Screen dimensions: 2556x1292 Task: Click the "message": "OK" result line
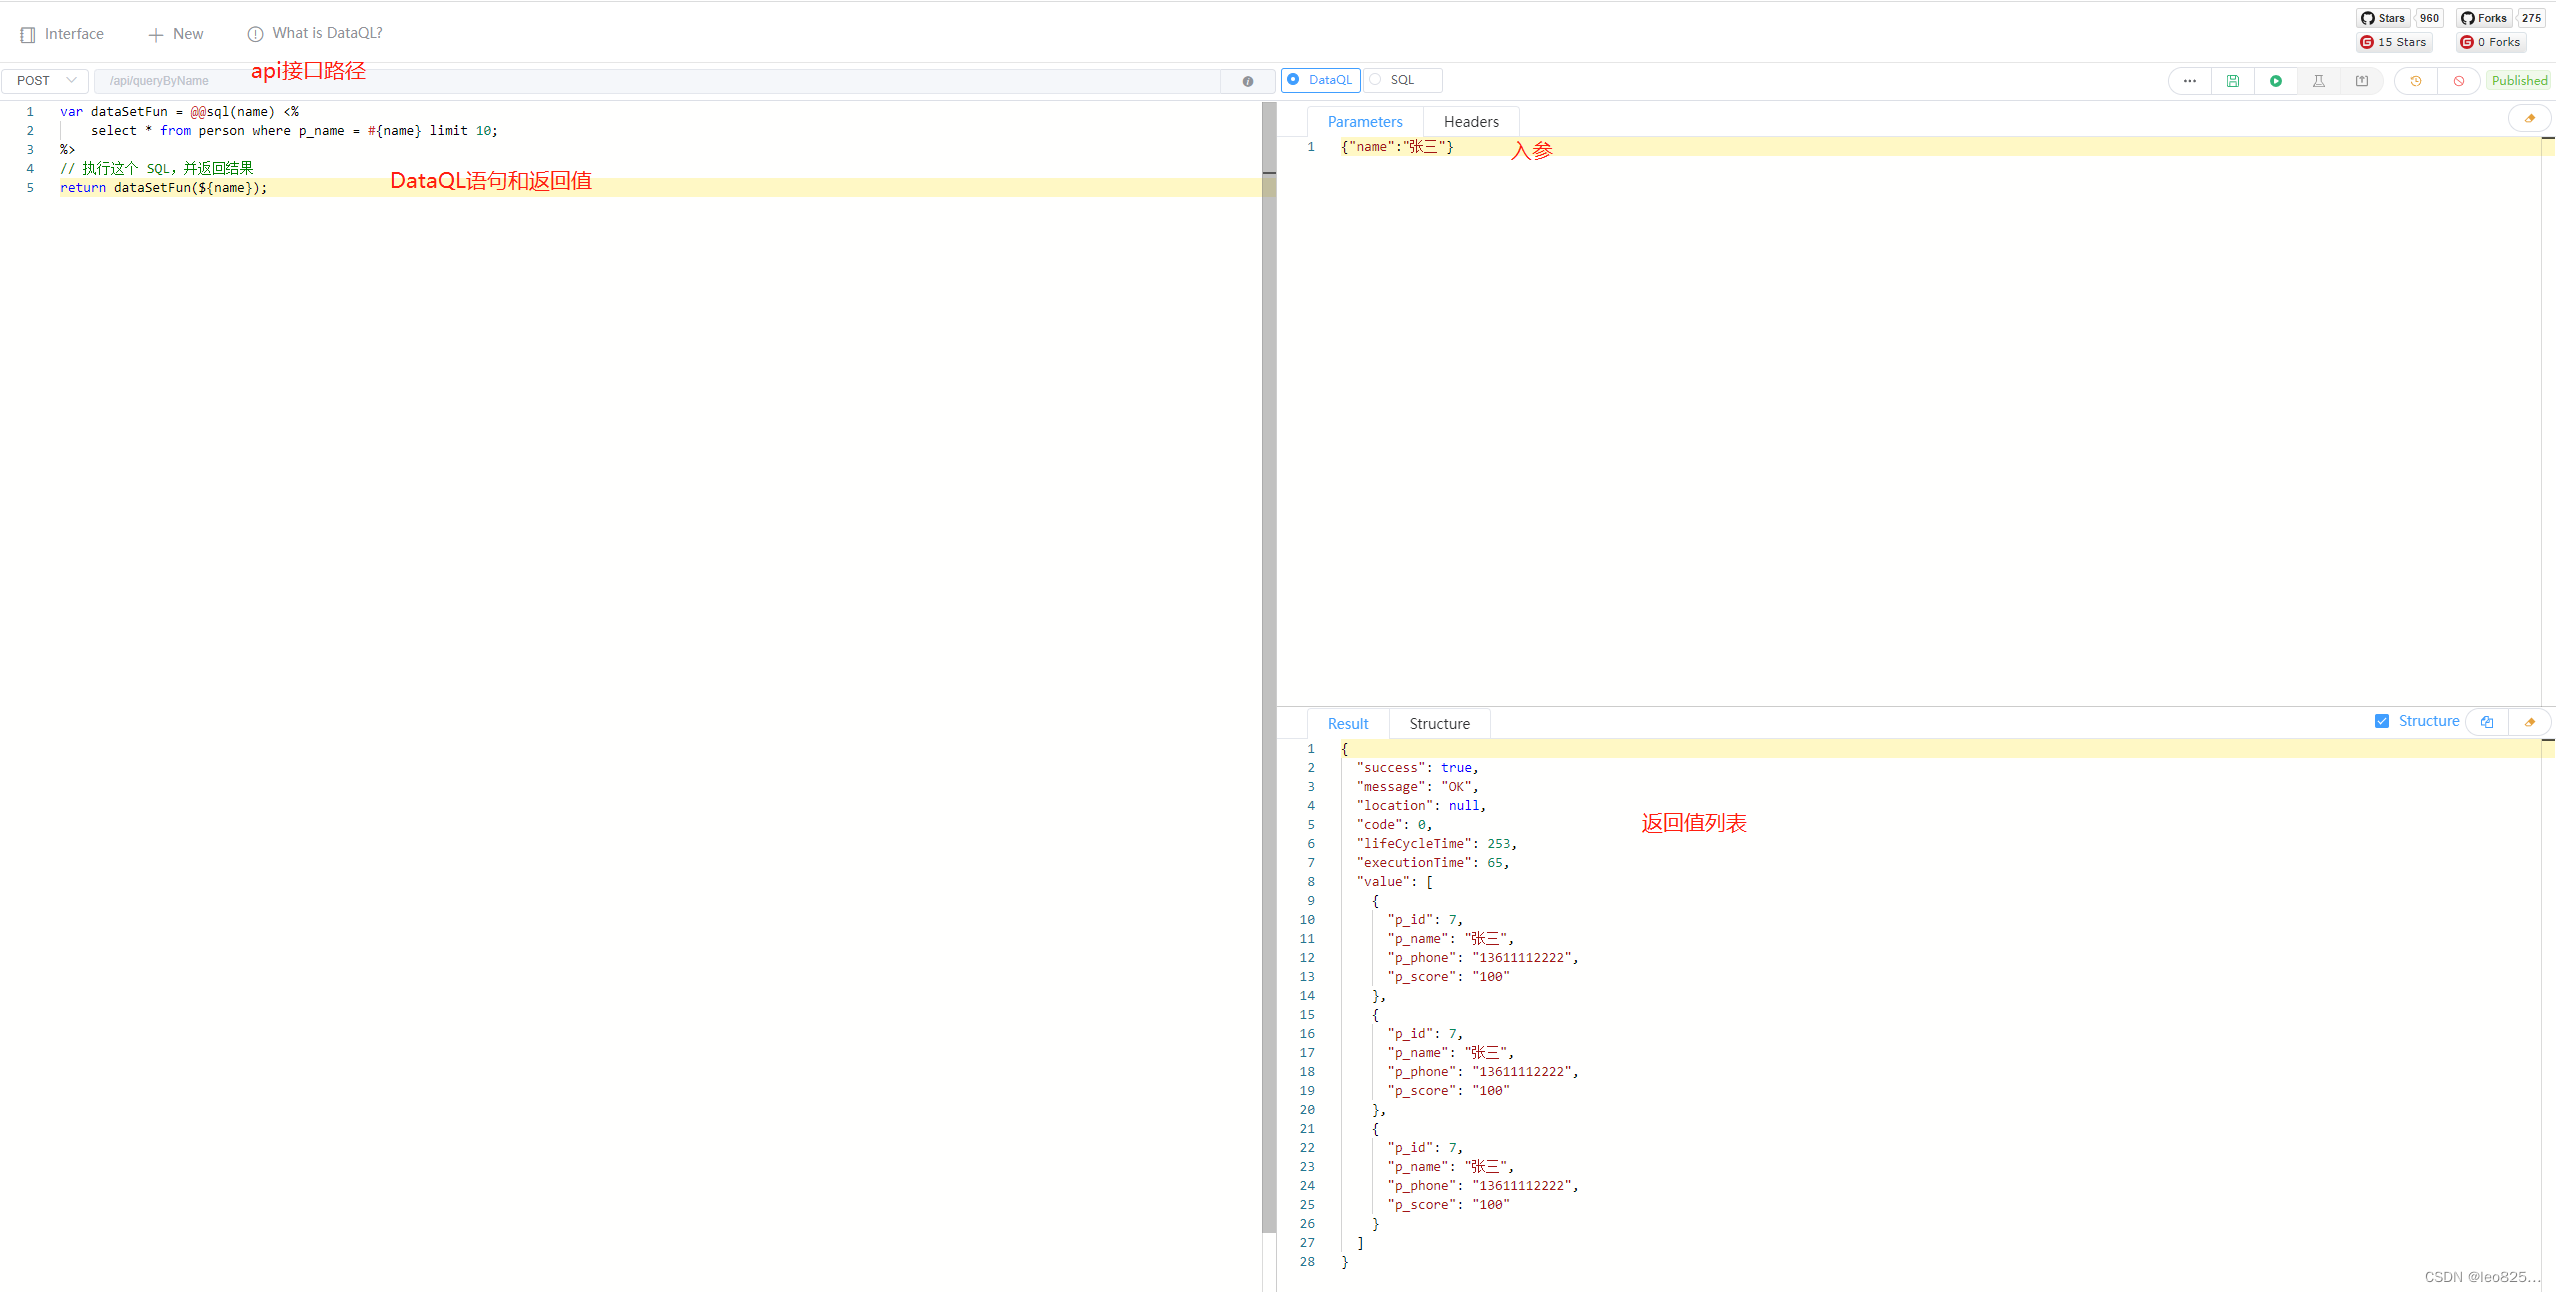coord(1417,787)
